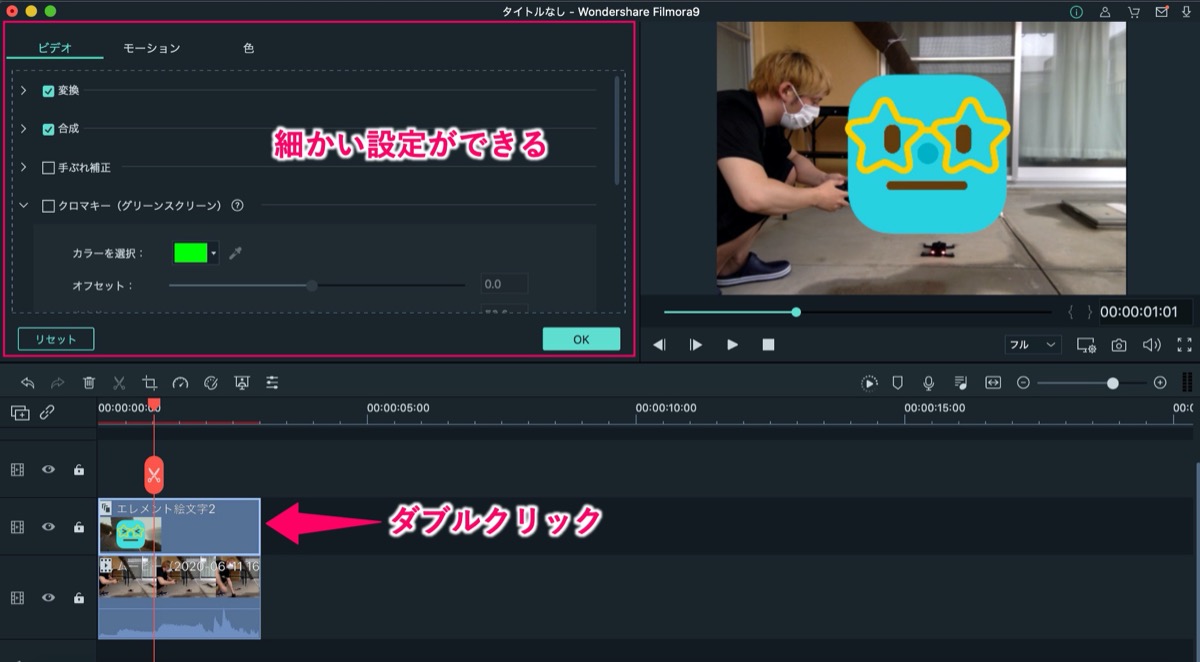Screen dimensions: 1200x662
Task: Expand the 合成 section chevron
Action: pos(24,129)
